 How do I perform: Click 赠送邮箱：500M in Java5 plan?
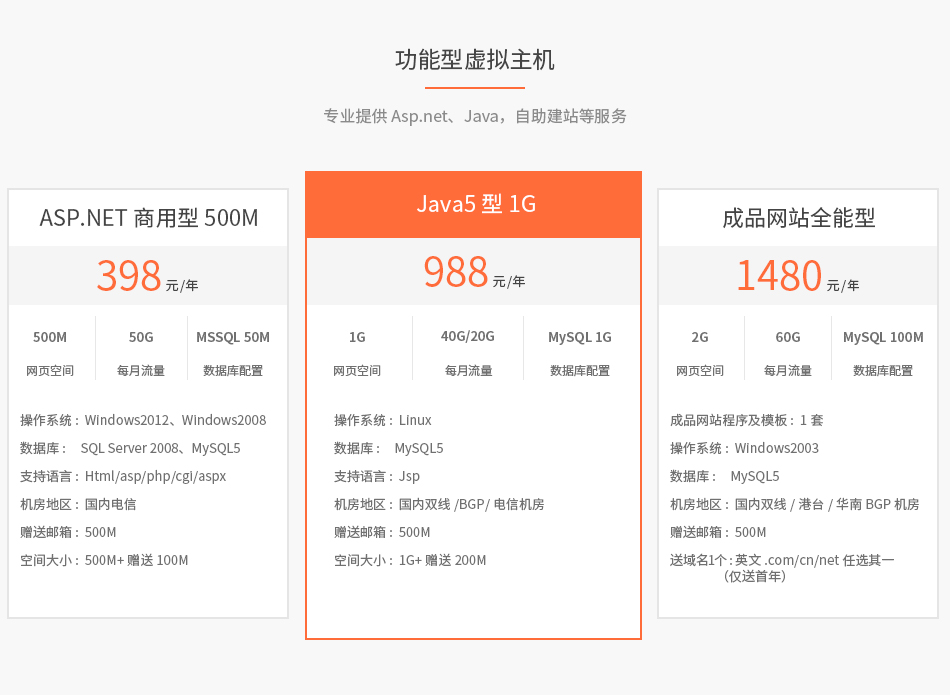(x=382, y=532)
